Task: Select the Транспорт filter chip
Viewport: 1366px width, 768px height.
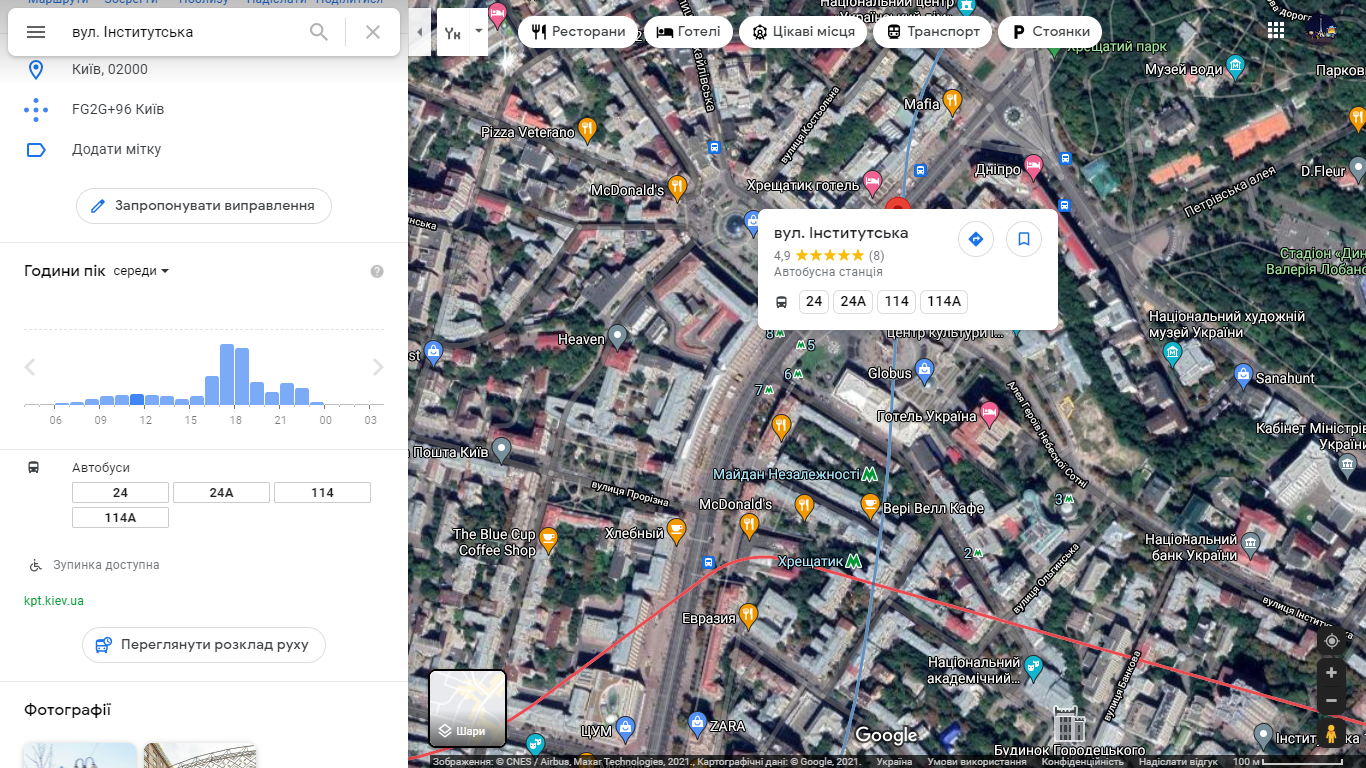Action: coord(933,32)
